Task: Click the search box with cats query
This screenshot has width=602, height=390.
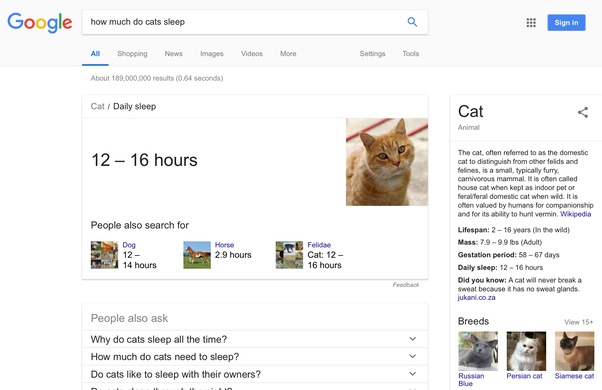Action: pos(255,22)
